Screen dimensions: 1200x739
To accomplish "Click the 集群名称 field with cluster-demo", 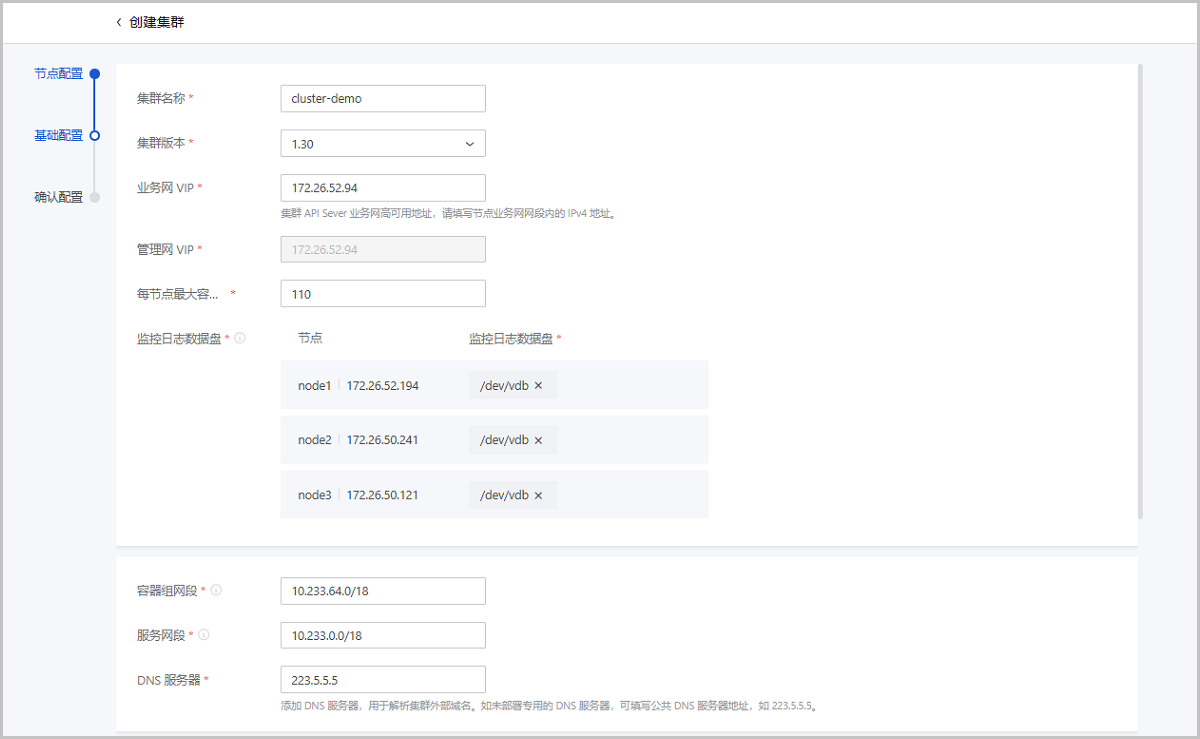I will click(x=383, y=99).
